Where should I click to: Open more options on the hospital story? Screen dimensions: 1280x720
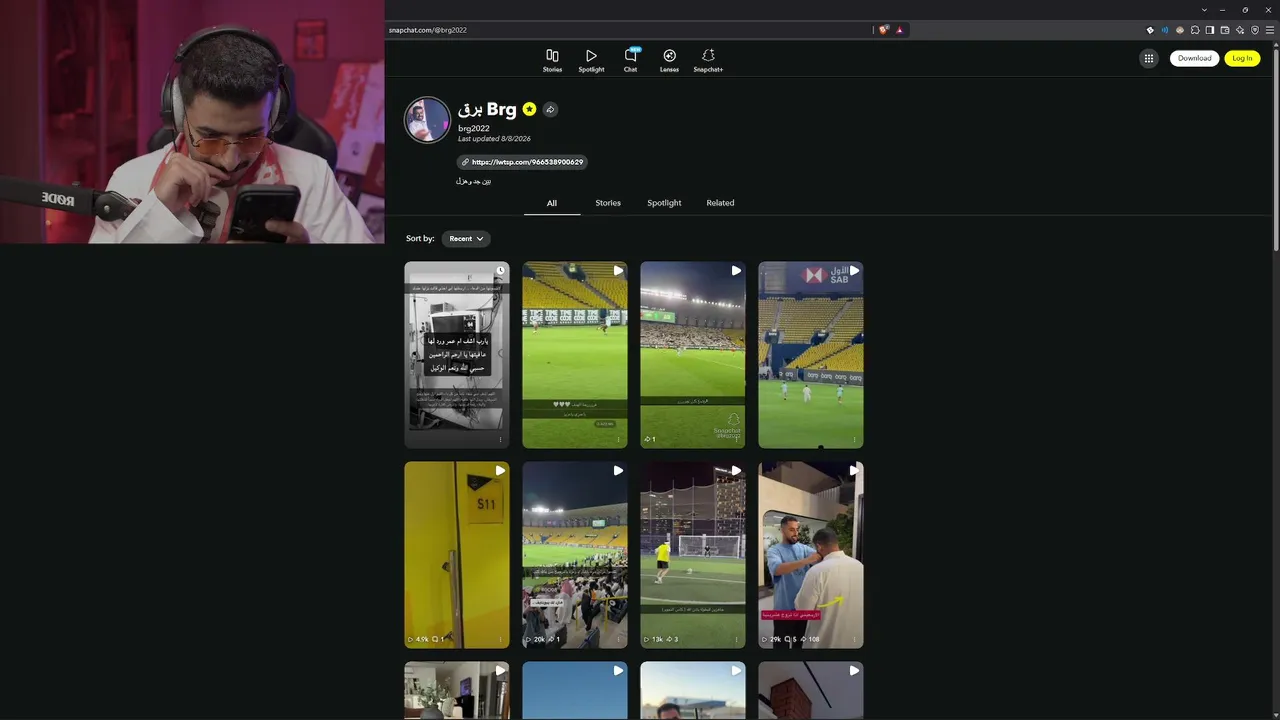point(501,439)
